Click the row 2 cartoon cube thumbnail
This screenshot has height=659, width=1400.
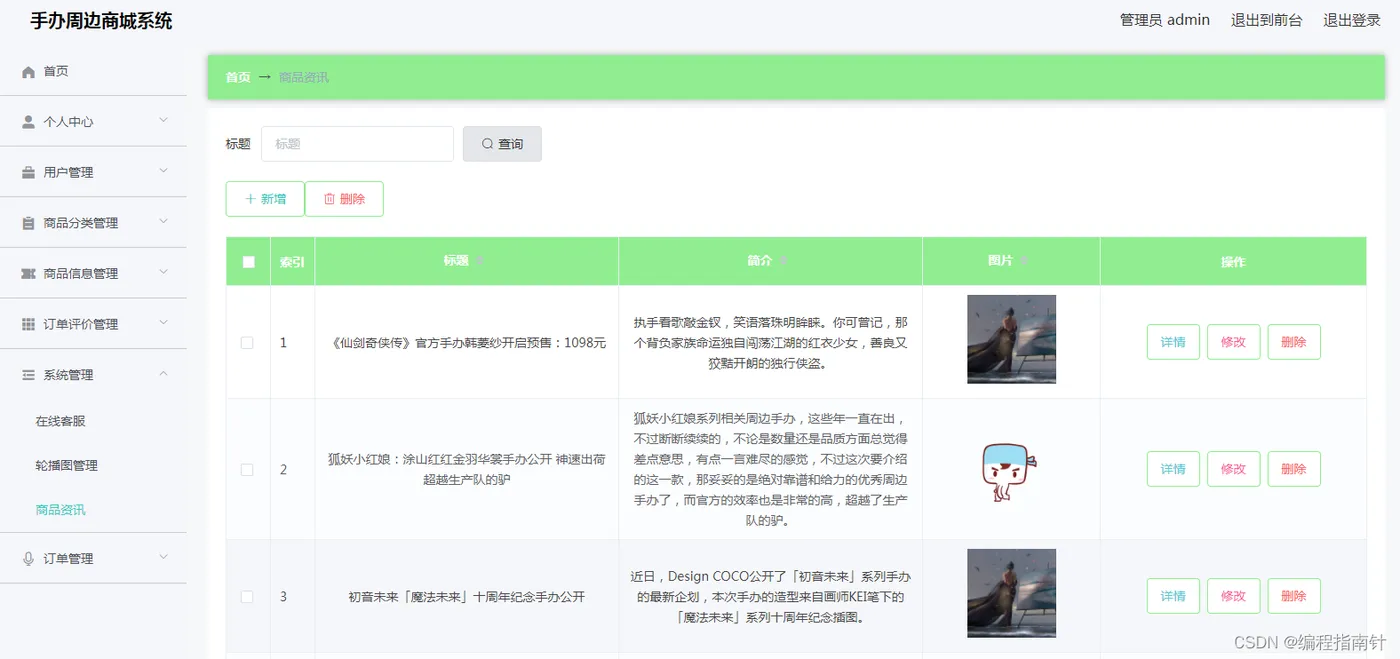point(1011,469)
